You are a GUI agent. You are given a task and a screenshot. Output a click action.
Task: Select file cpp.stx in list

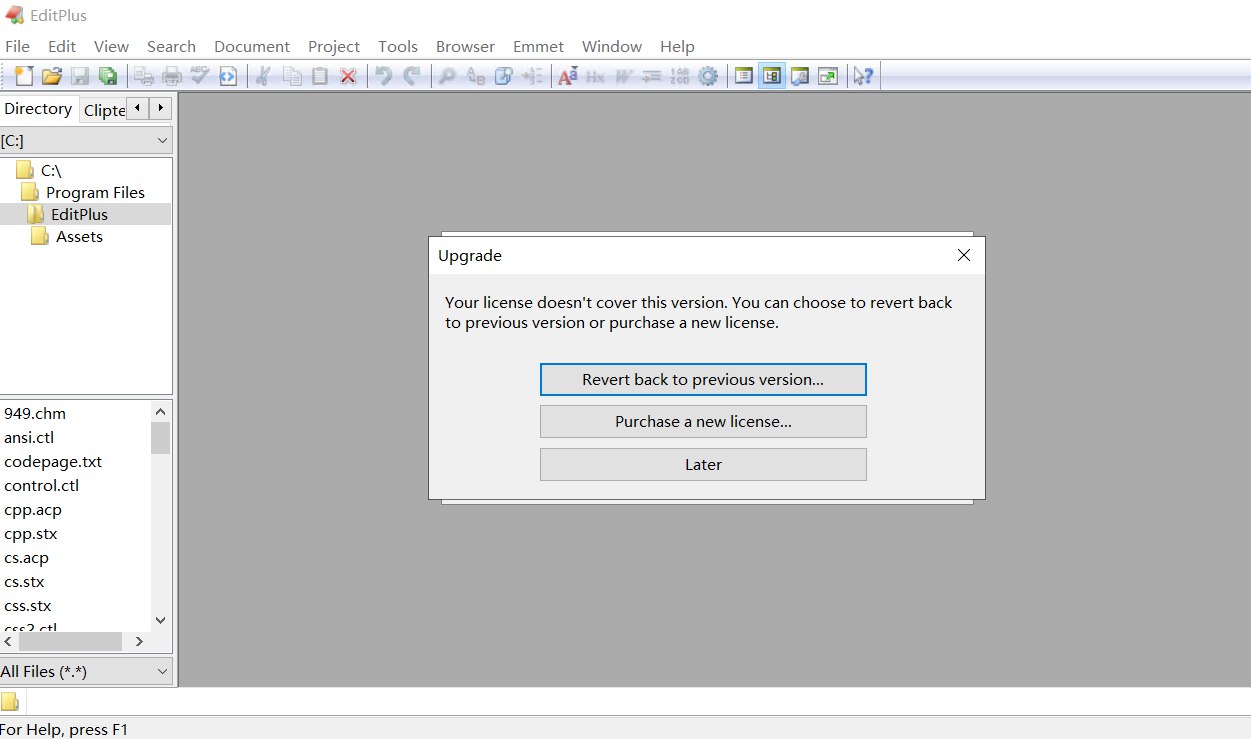pyautogui.click(x=31, y=534)
